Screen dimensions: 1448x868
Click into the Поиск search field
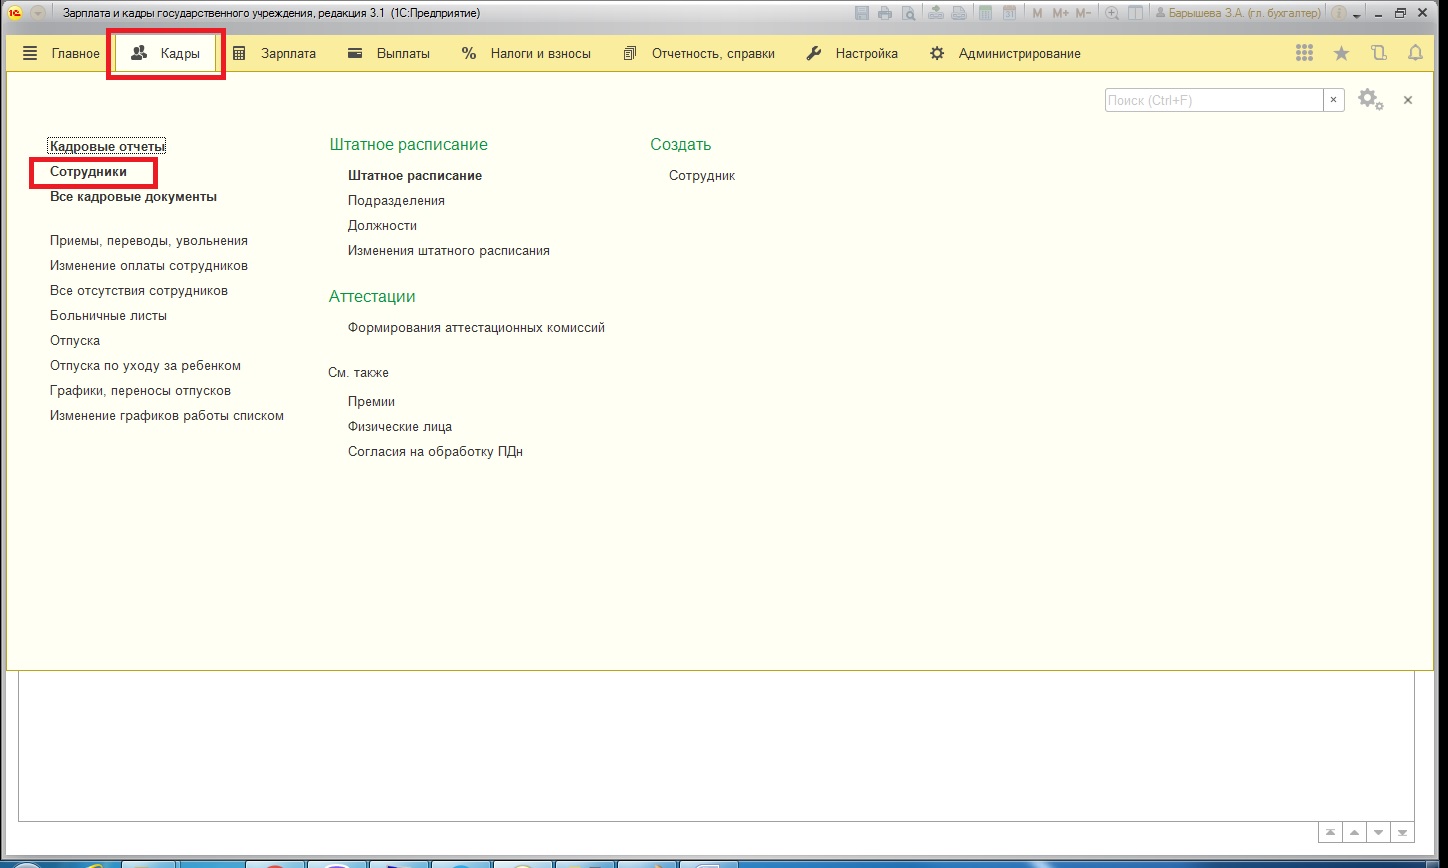1213,100
